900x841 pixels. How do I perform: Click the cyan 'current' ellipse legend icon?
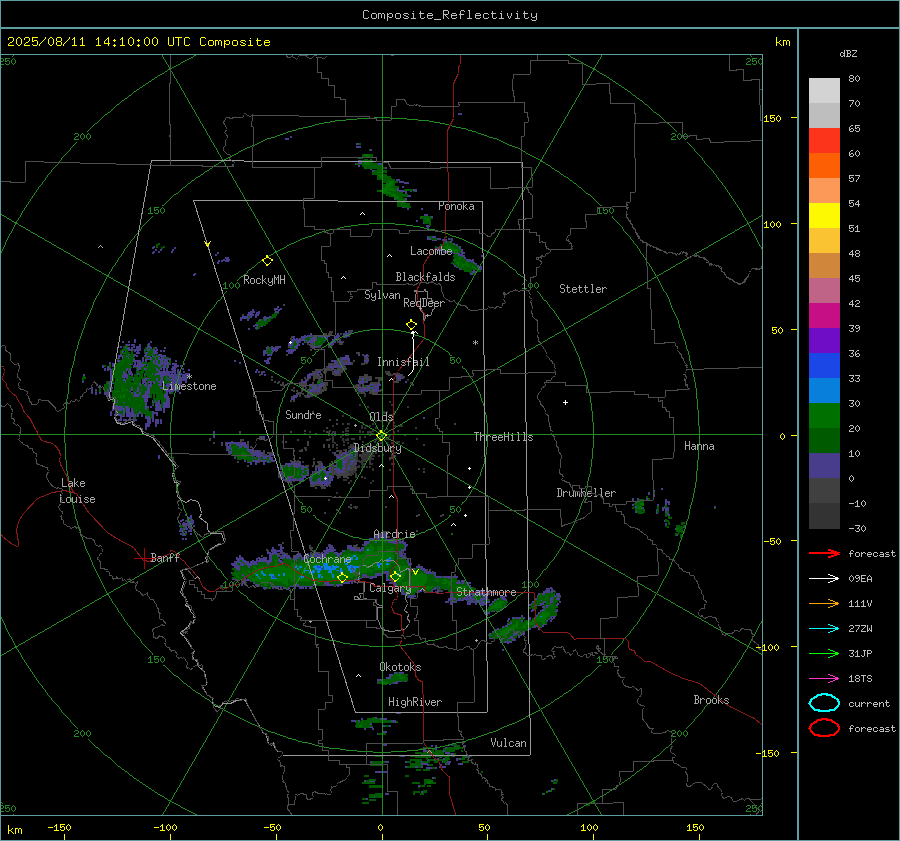[824, 703]
